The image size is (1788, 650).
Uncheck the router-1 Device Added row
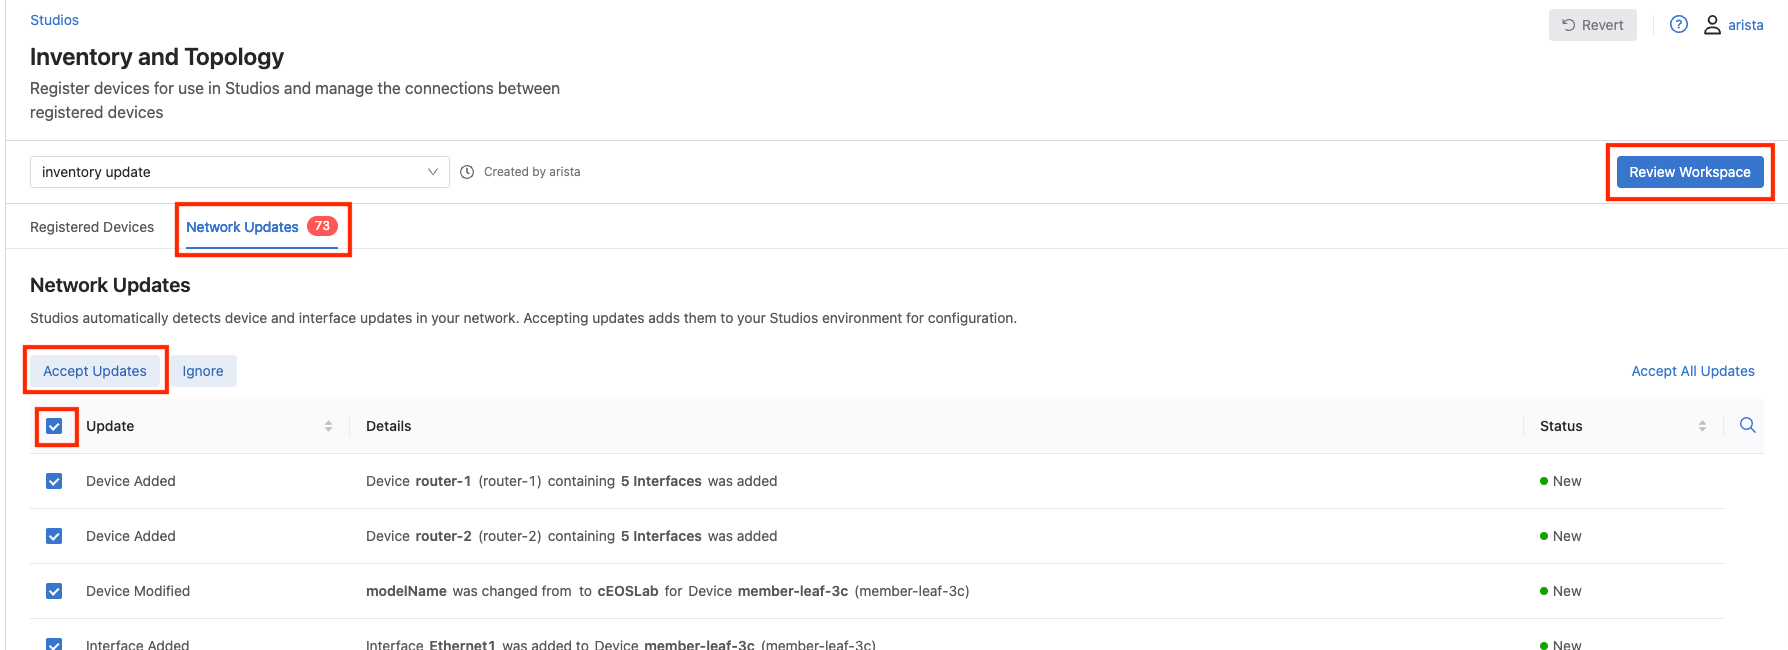(54, 481)
